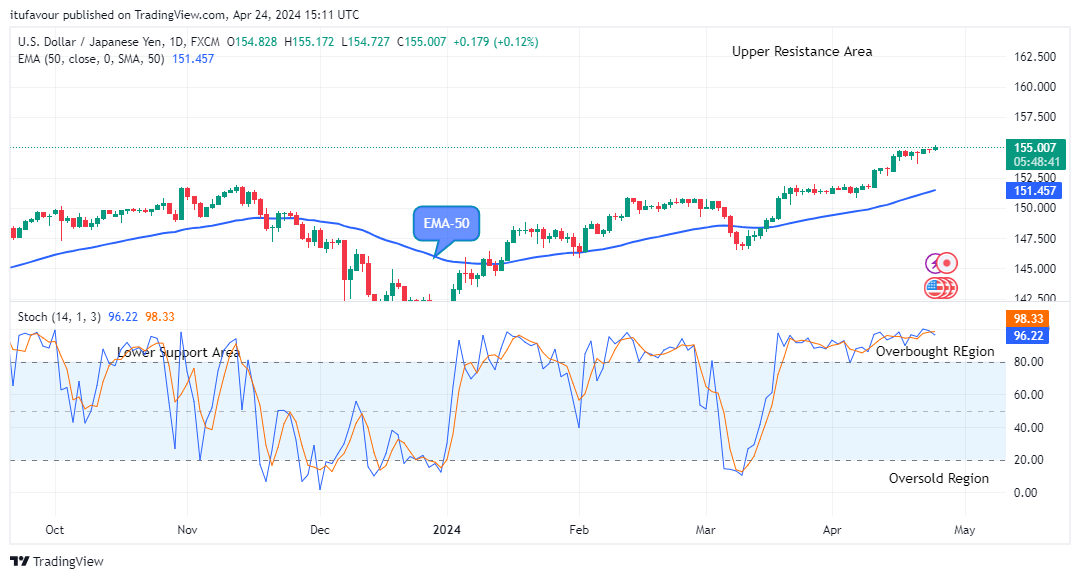Click the Dec time axis label

click(x=320, y=529)
